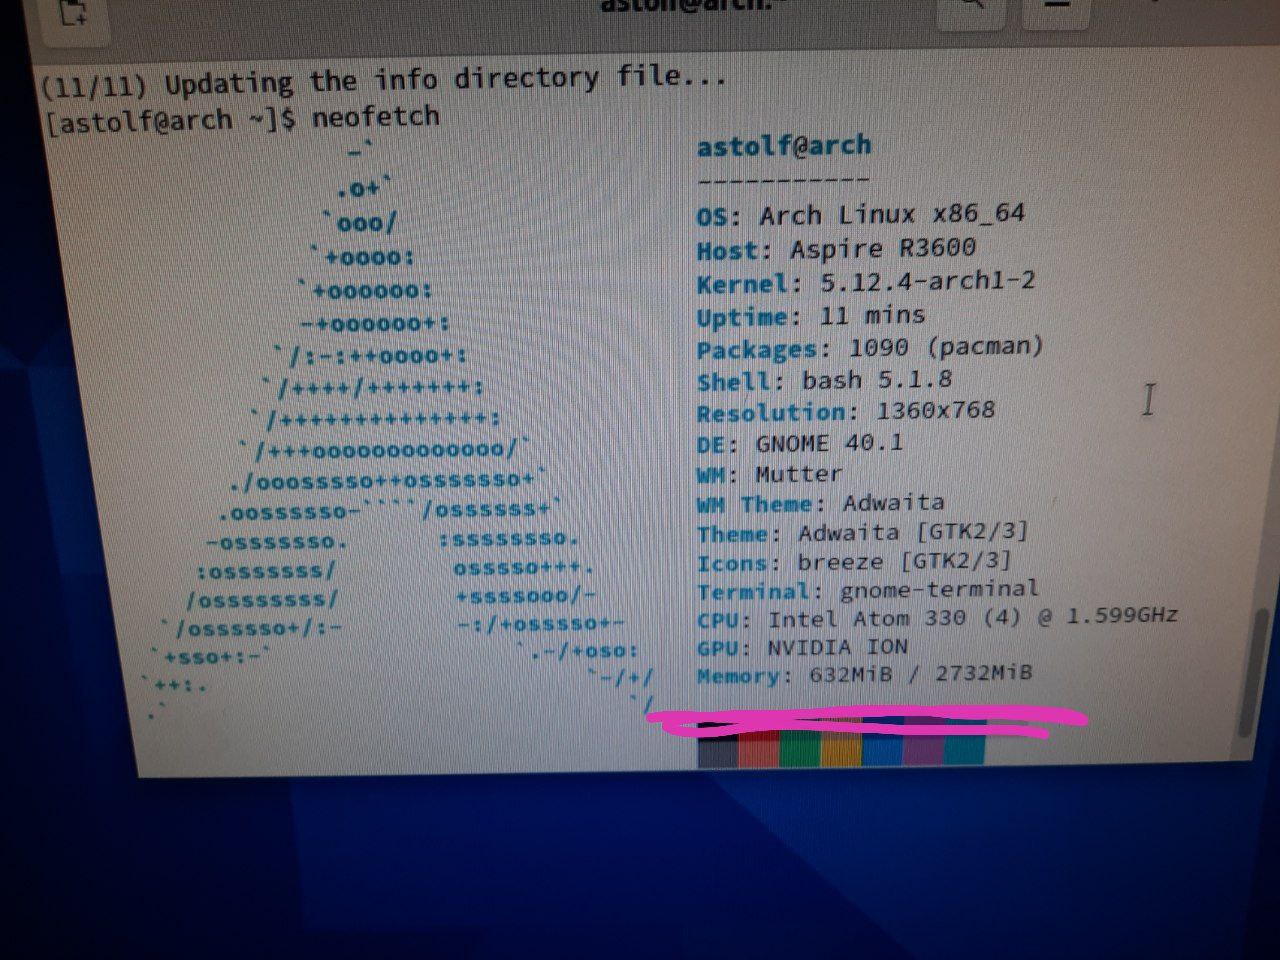Click the 'Shell: bash 5.1.8' line

pos(824,381)
